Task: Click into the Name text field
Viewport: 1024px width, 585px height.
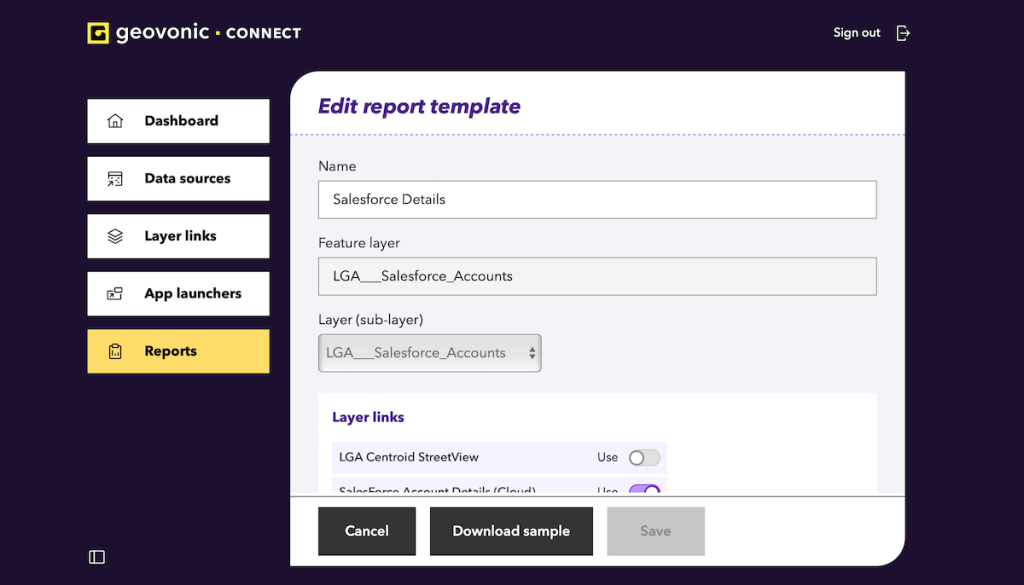Action: tap(597, 199)
